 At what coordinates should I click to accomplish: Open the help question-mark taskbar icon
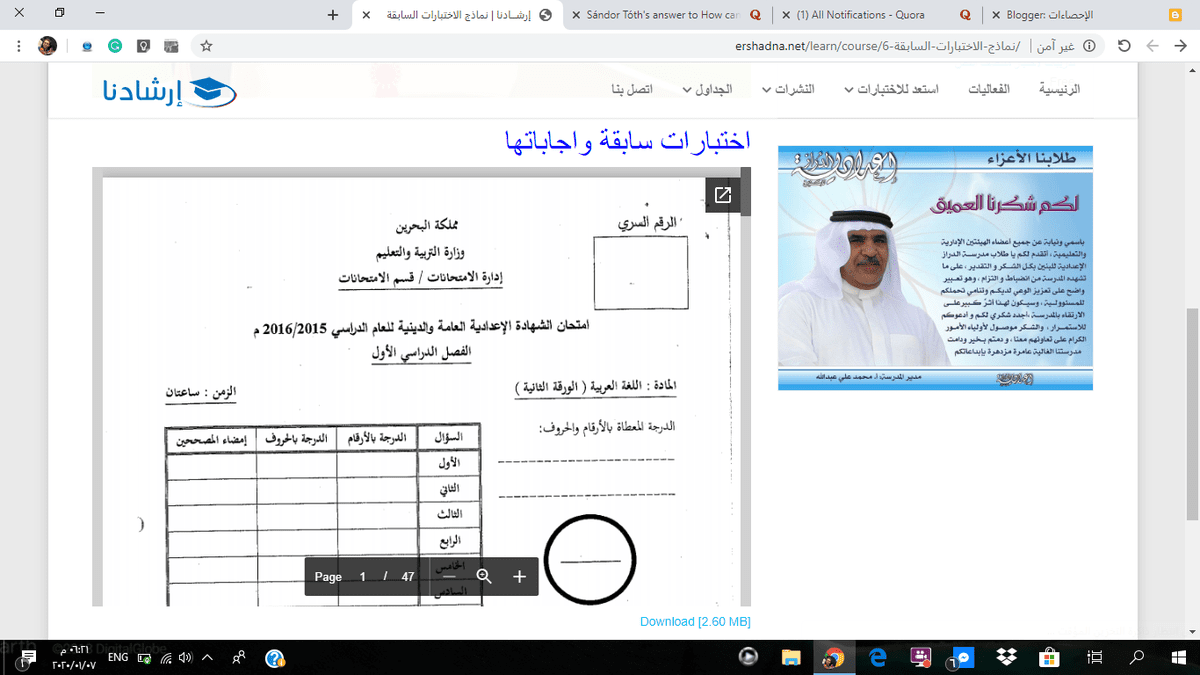tap(275, 658)
